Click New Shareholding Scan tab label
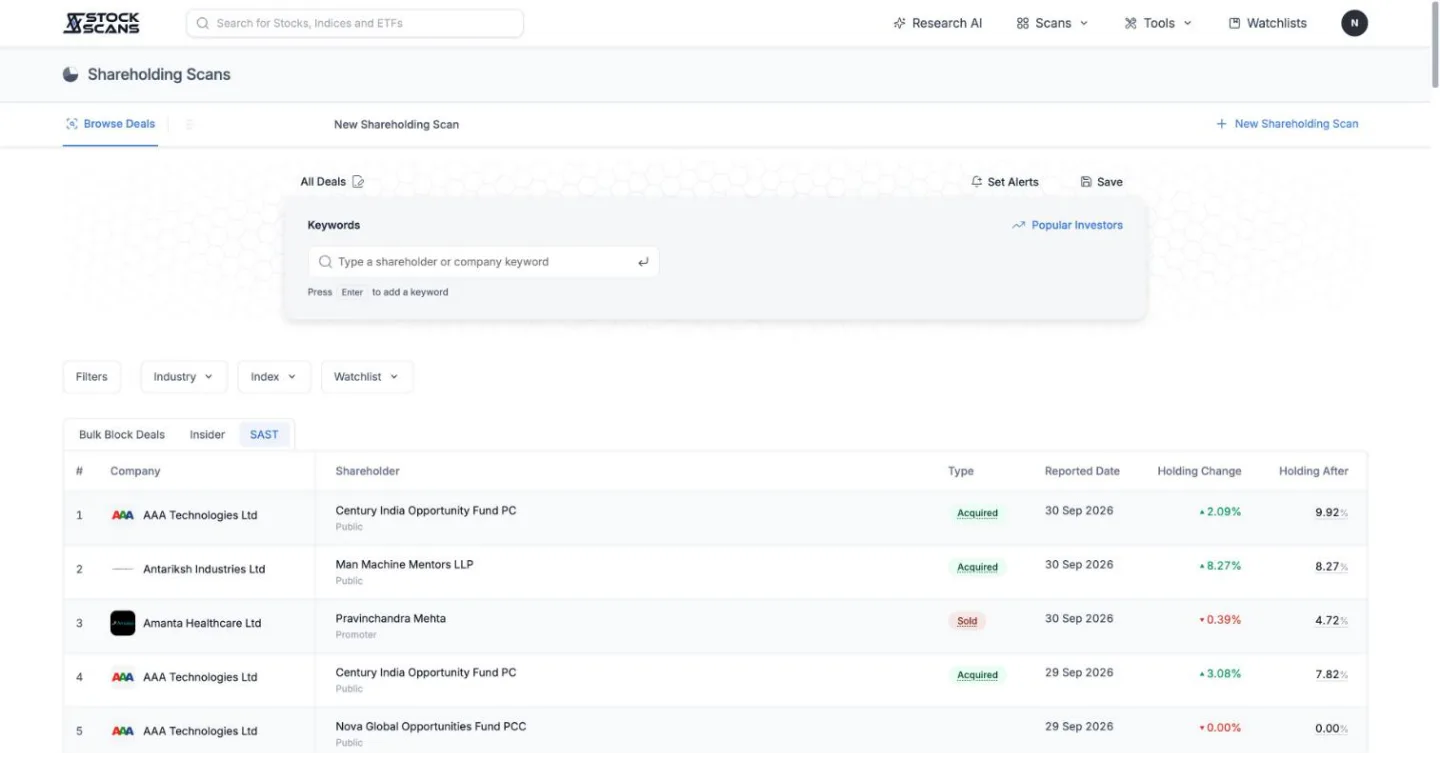 [396, 125]
